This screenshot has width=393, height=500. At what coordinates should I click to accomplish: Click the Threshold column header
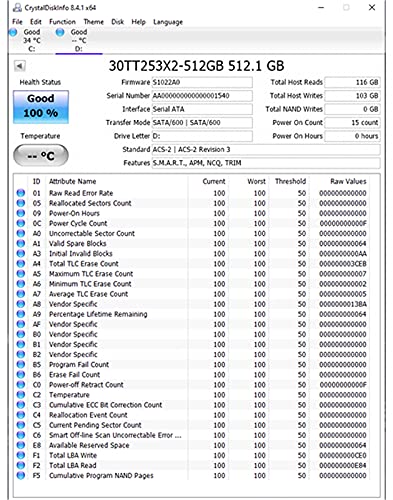pyautogui.click(x=290, y=181)
